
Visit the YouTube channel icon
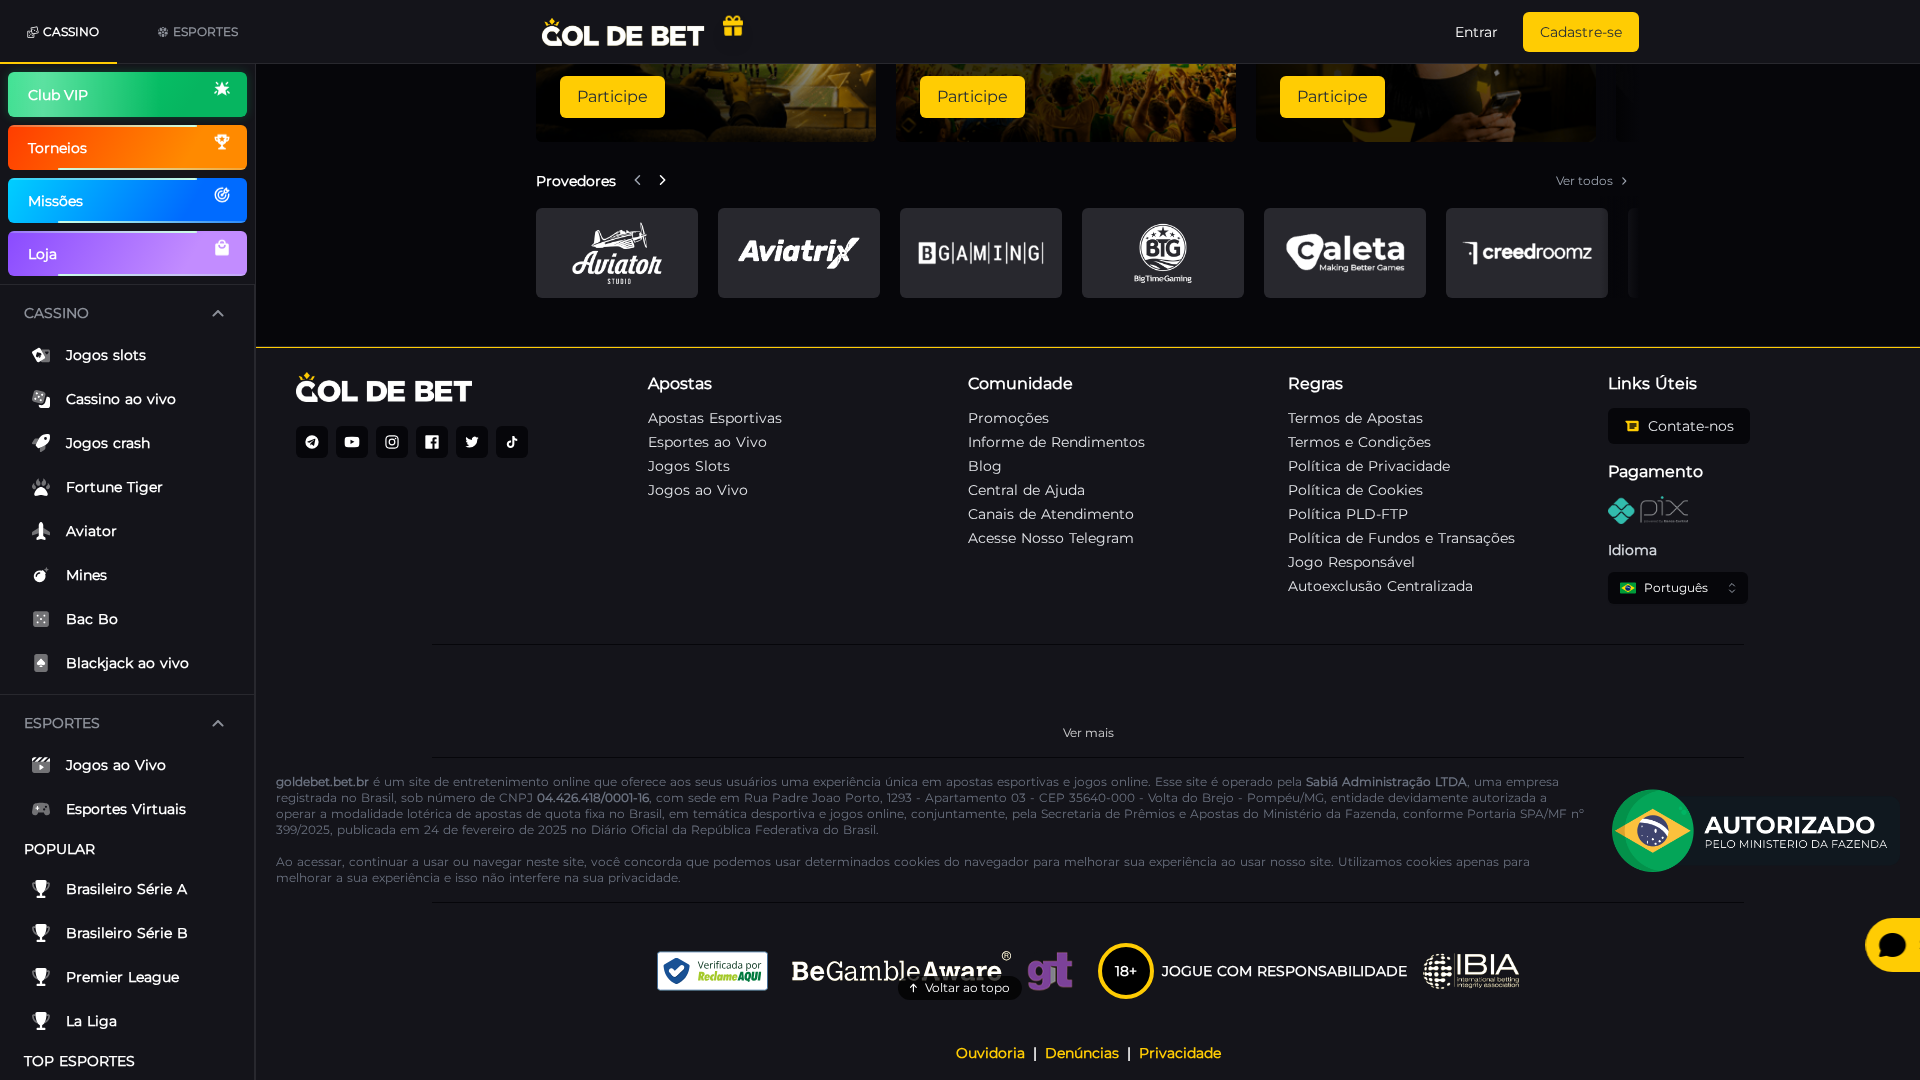[x=352, y=442]
